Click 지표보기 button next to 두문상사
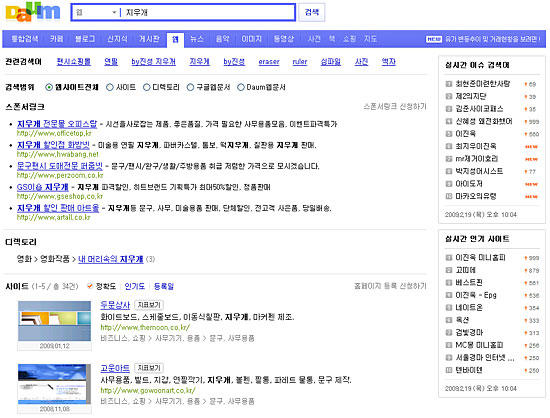The image size is (550, 418). pos(149,305)
